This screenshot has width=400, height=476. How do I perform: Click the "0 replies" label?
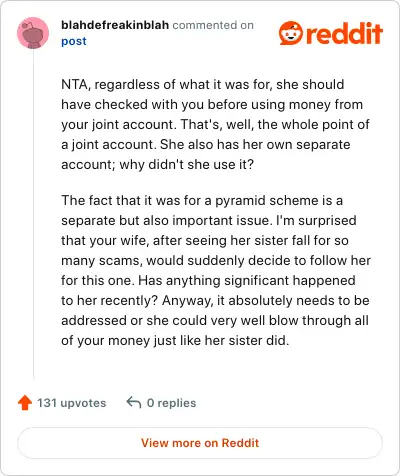coord(171,403)
